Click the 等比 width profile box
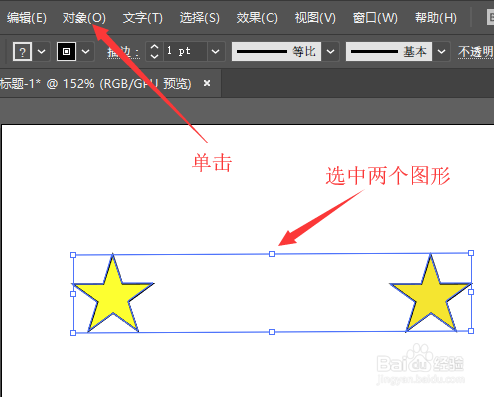This screenshot has width=494, height=397. click(276, 51)
